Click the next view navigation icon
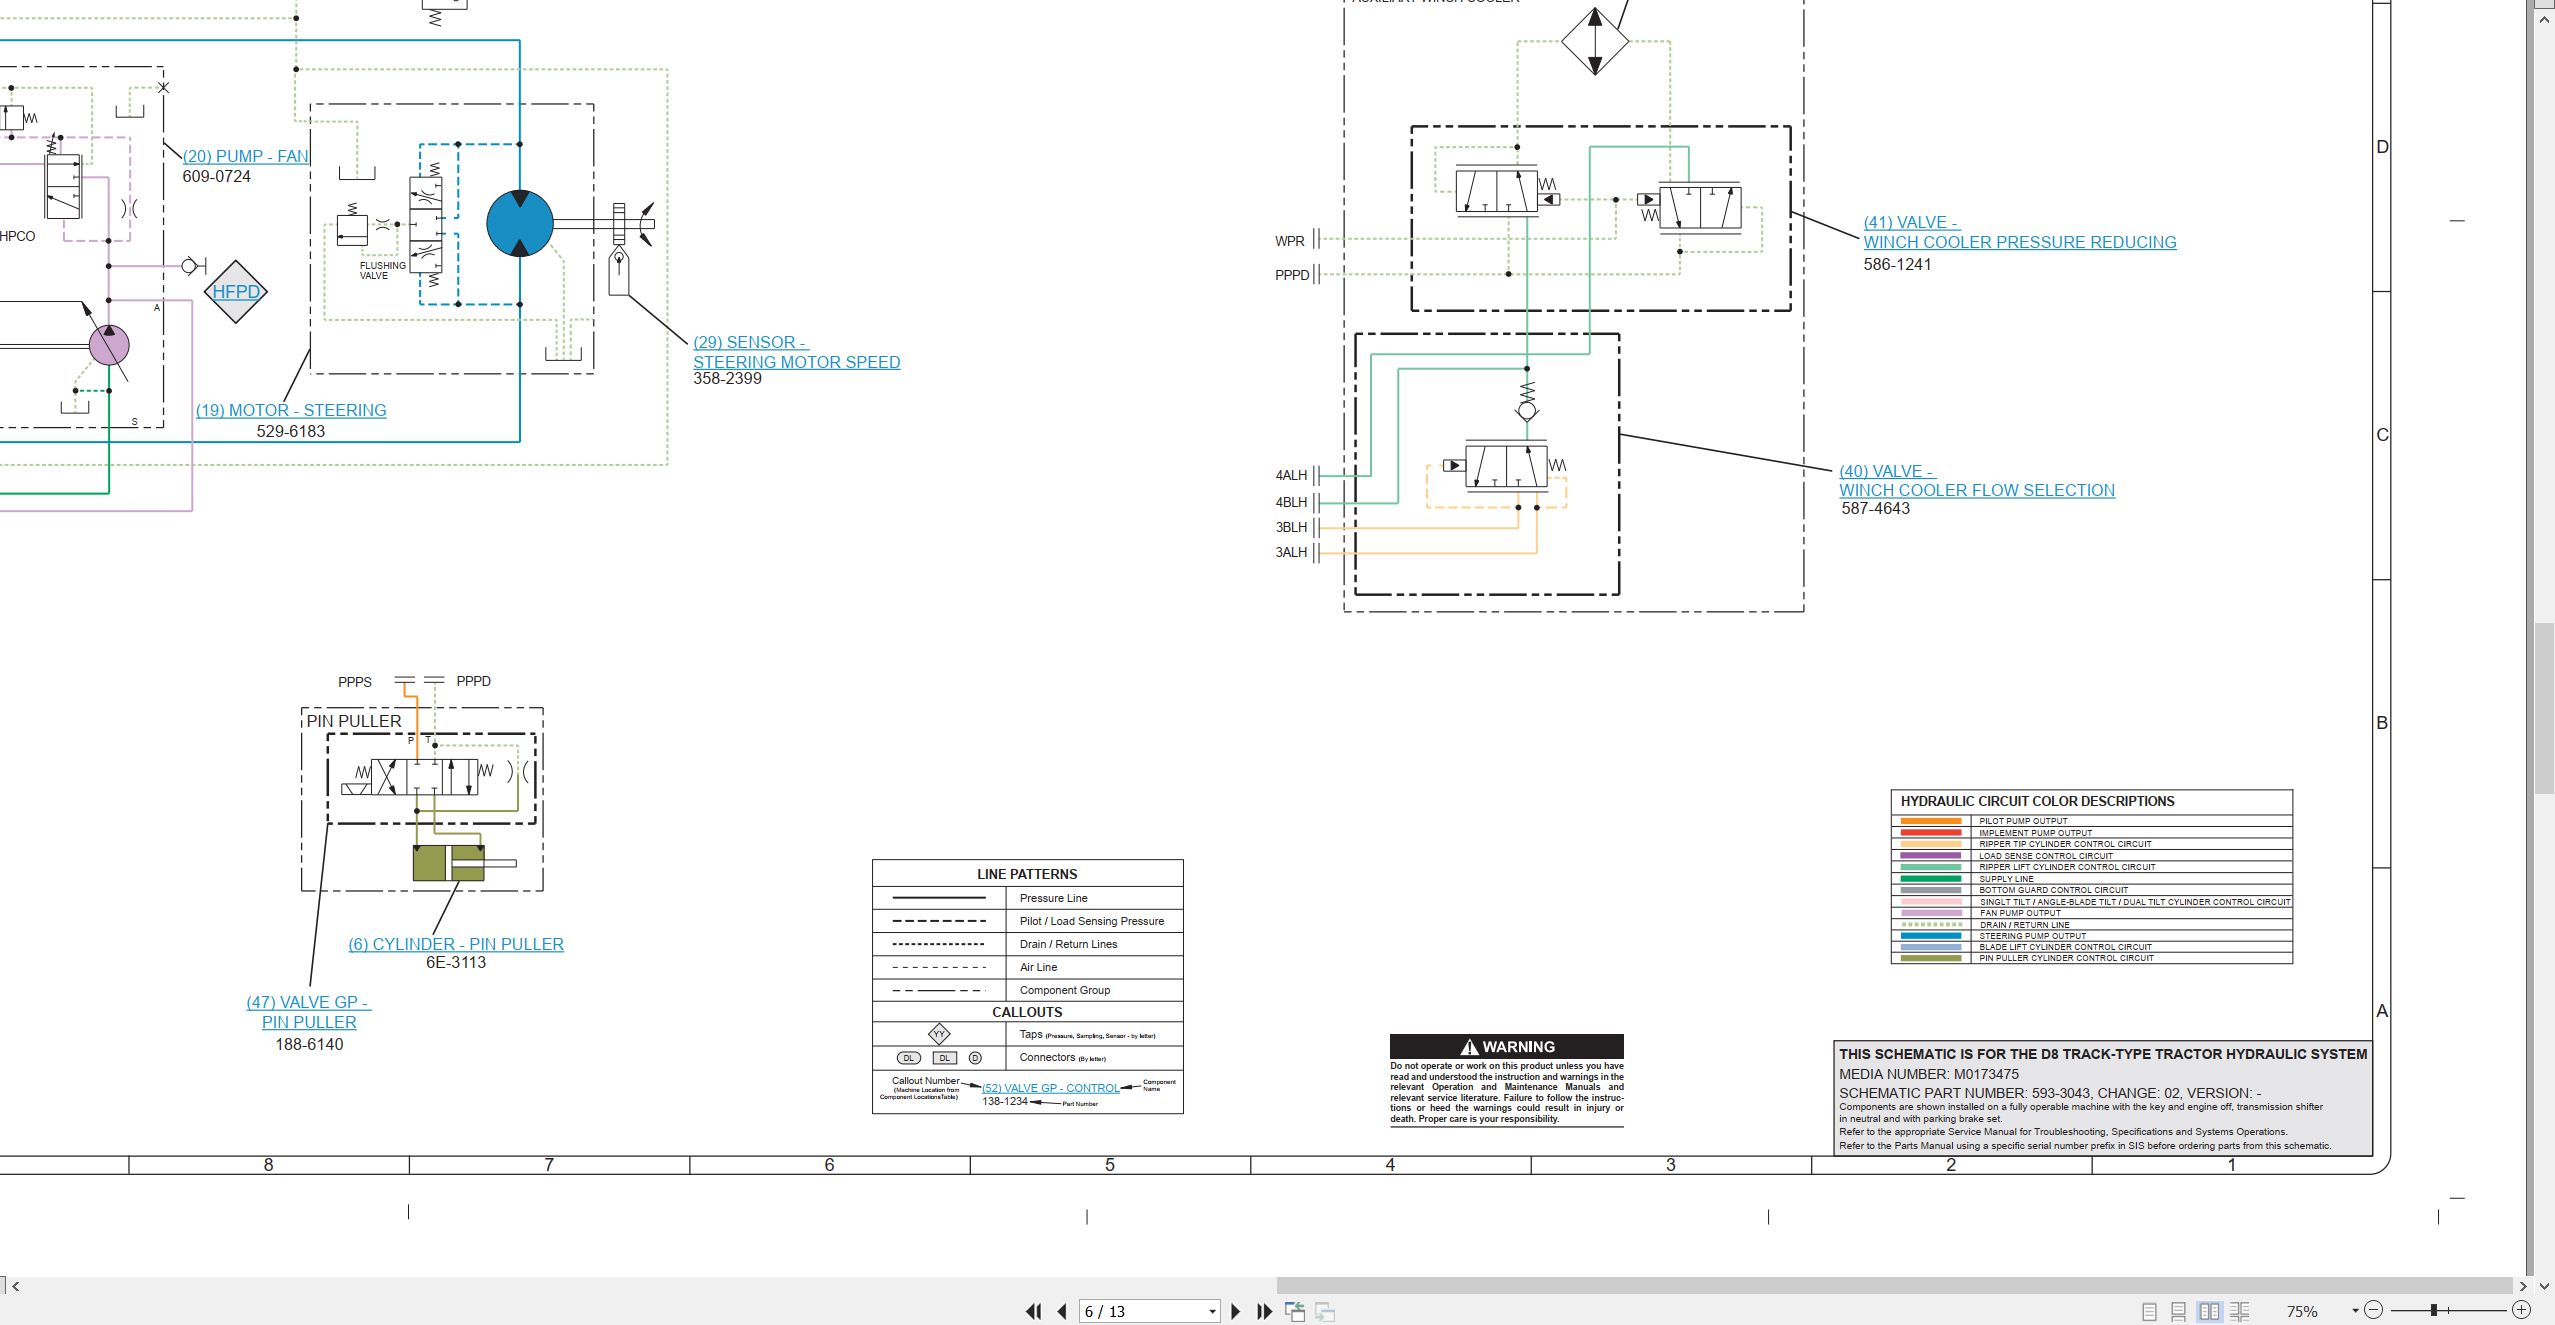Viewport: 2555px width, 1325px height. pos(1325,1311)
